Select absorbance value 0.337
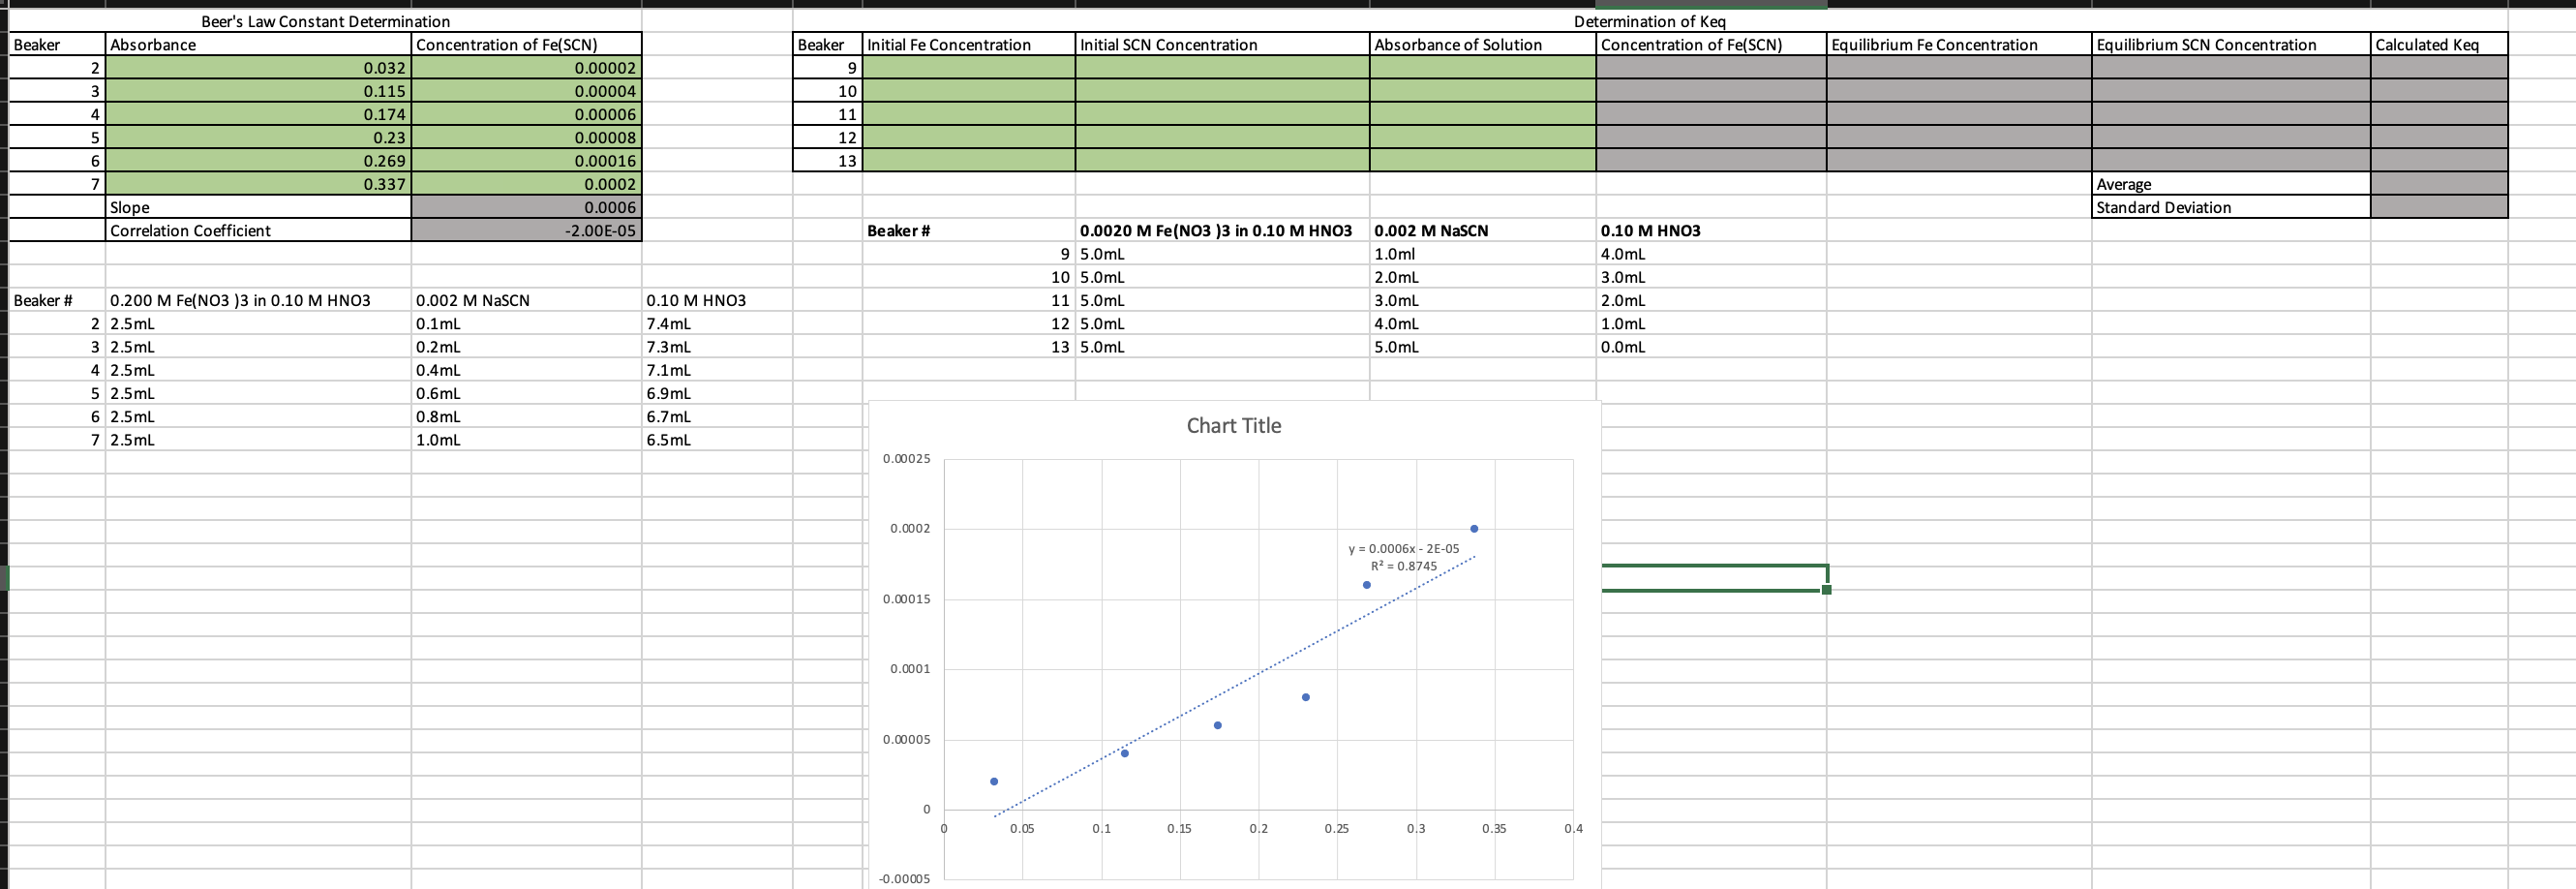This screenshot has width=2576, height=889. 258,184
